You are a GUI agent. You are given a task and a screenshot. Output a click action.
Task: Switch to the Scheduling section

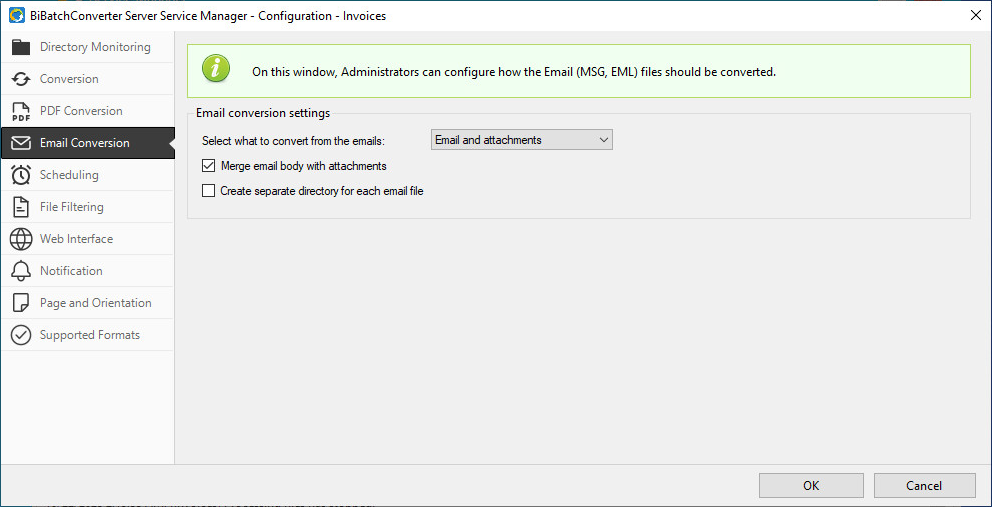69,175
